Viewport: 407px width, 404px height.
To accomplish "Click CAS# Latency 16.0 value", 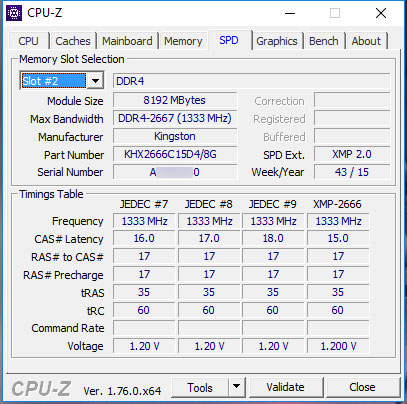I will tap(144, 238).
